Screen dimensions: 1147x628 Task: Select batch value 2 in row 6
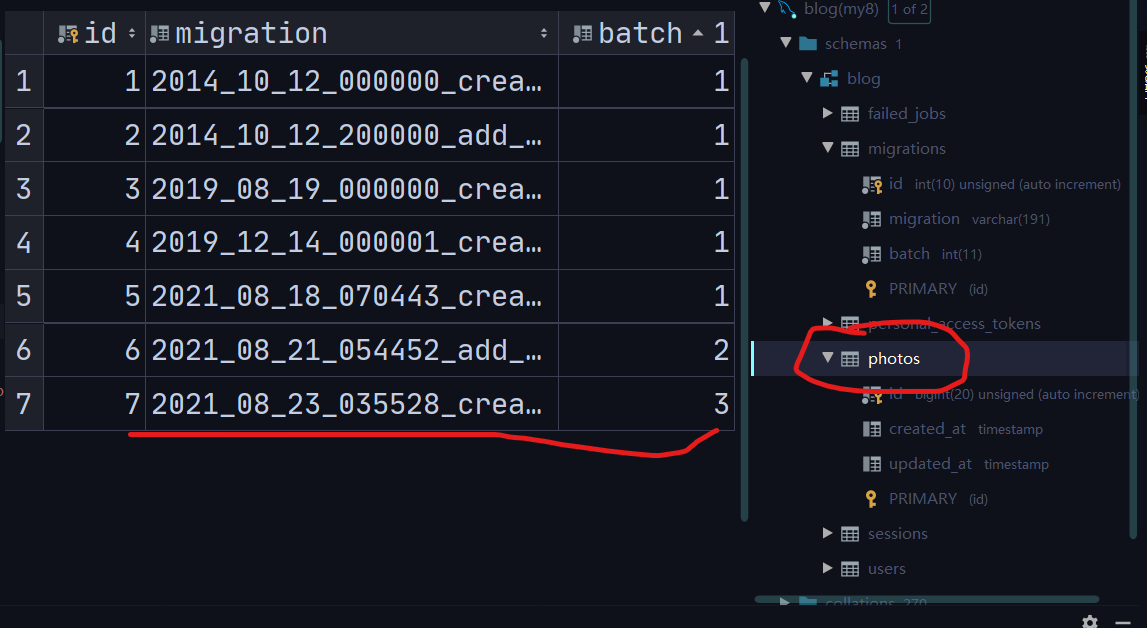(647, 350)
